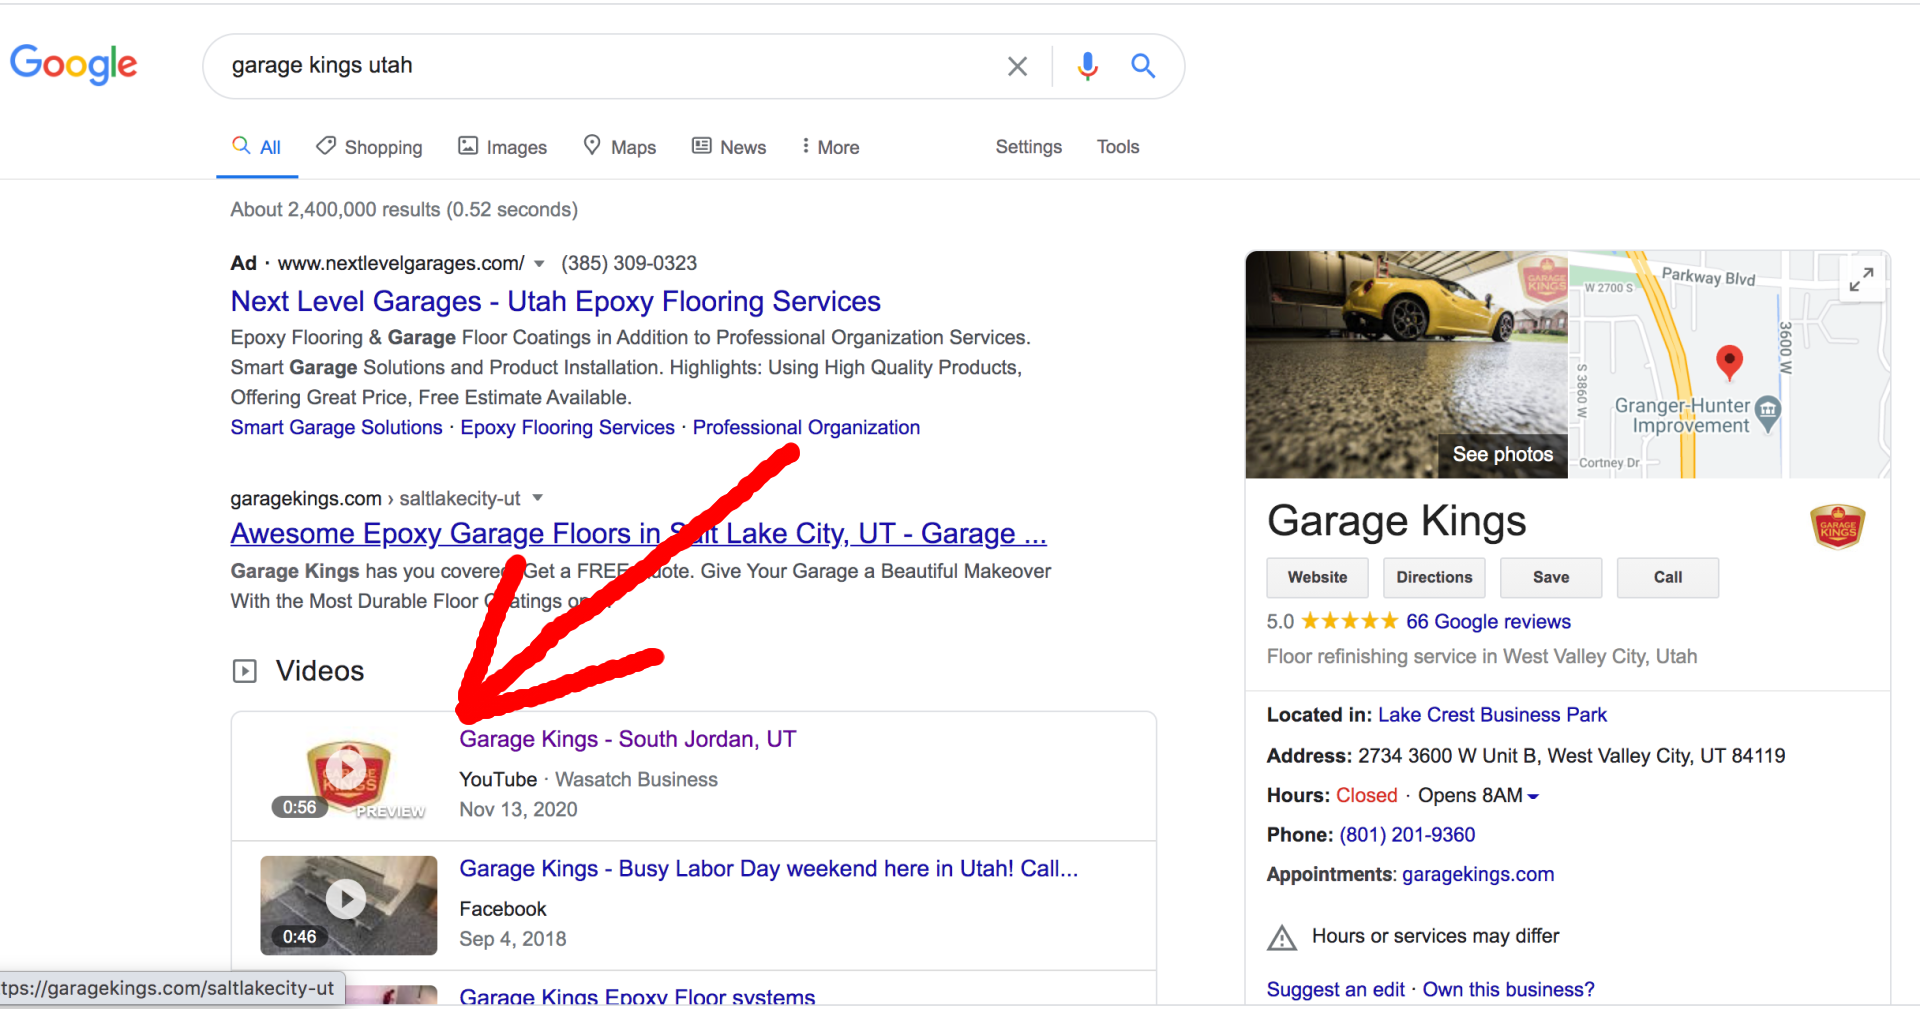Click the red map location pin
This screenshot has width=1920, height=1009.
(1729, 362)
